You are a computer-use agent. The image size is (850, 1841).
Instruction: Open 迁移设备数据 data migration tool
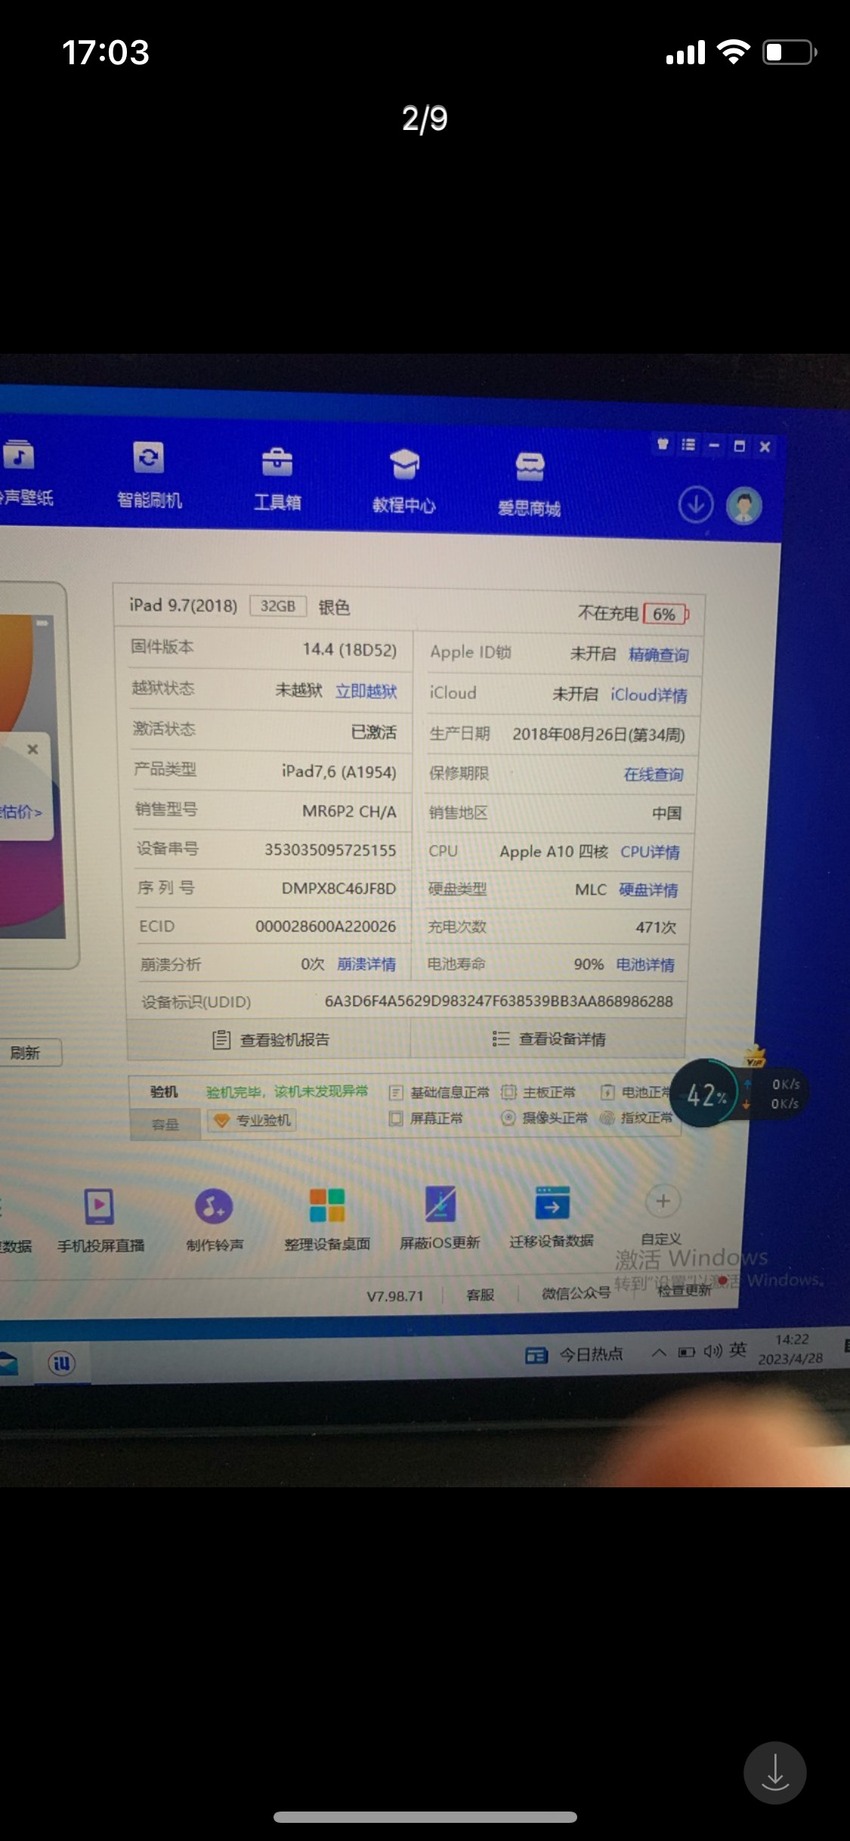coord(551,1217)
